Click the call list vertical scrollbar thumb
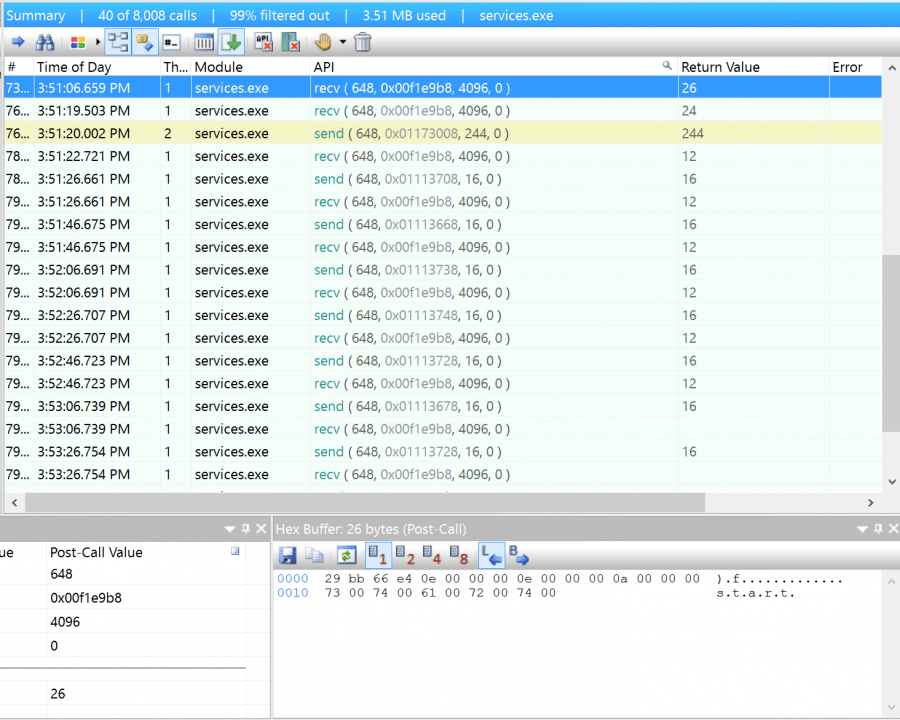This screenshot has height=720, width=900. (891, 343)
